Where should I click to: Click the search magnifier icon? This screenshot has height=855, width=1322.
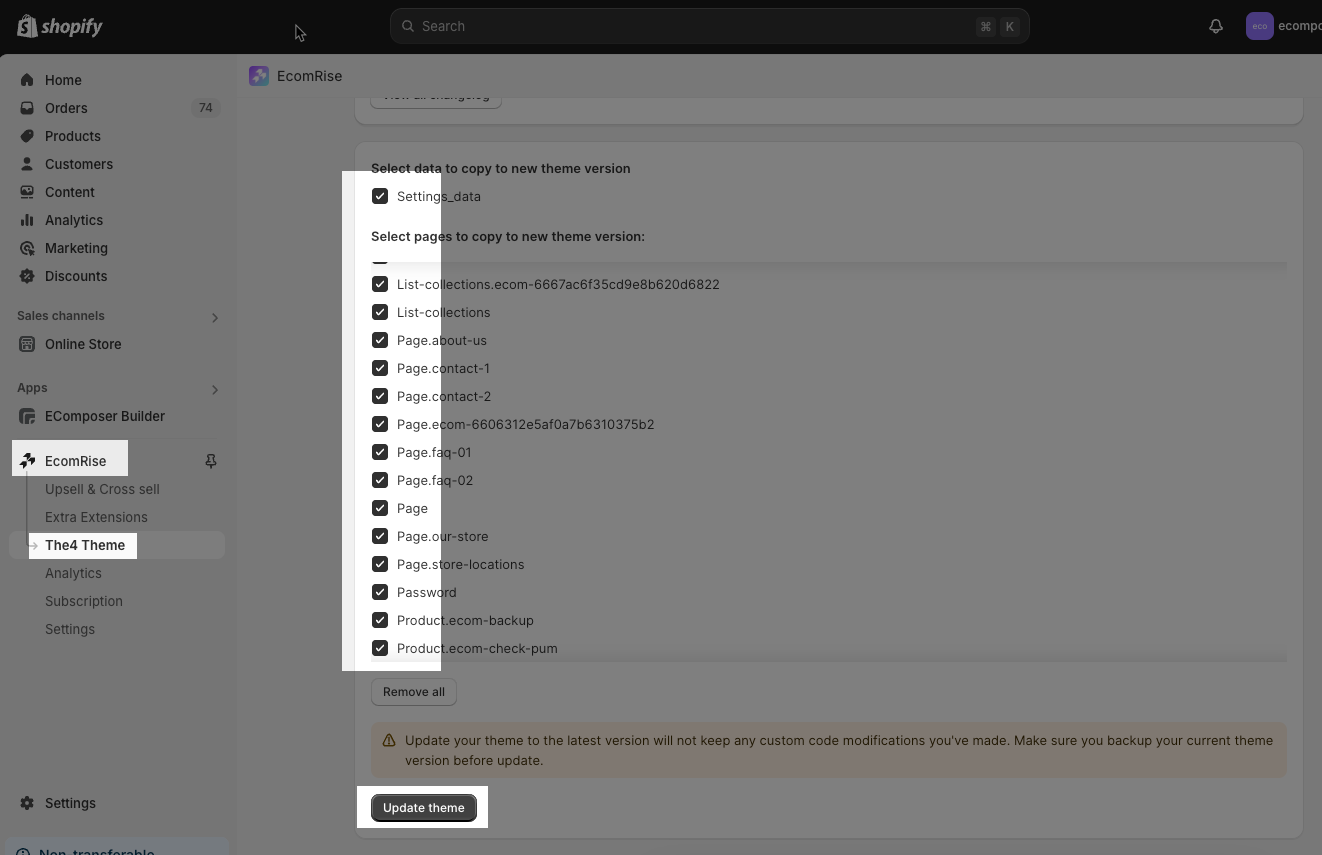coord(408,26)
